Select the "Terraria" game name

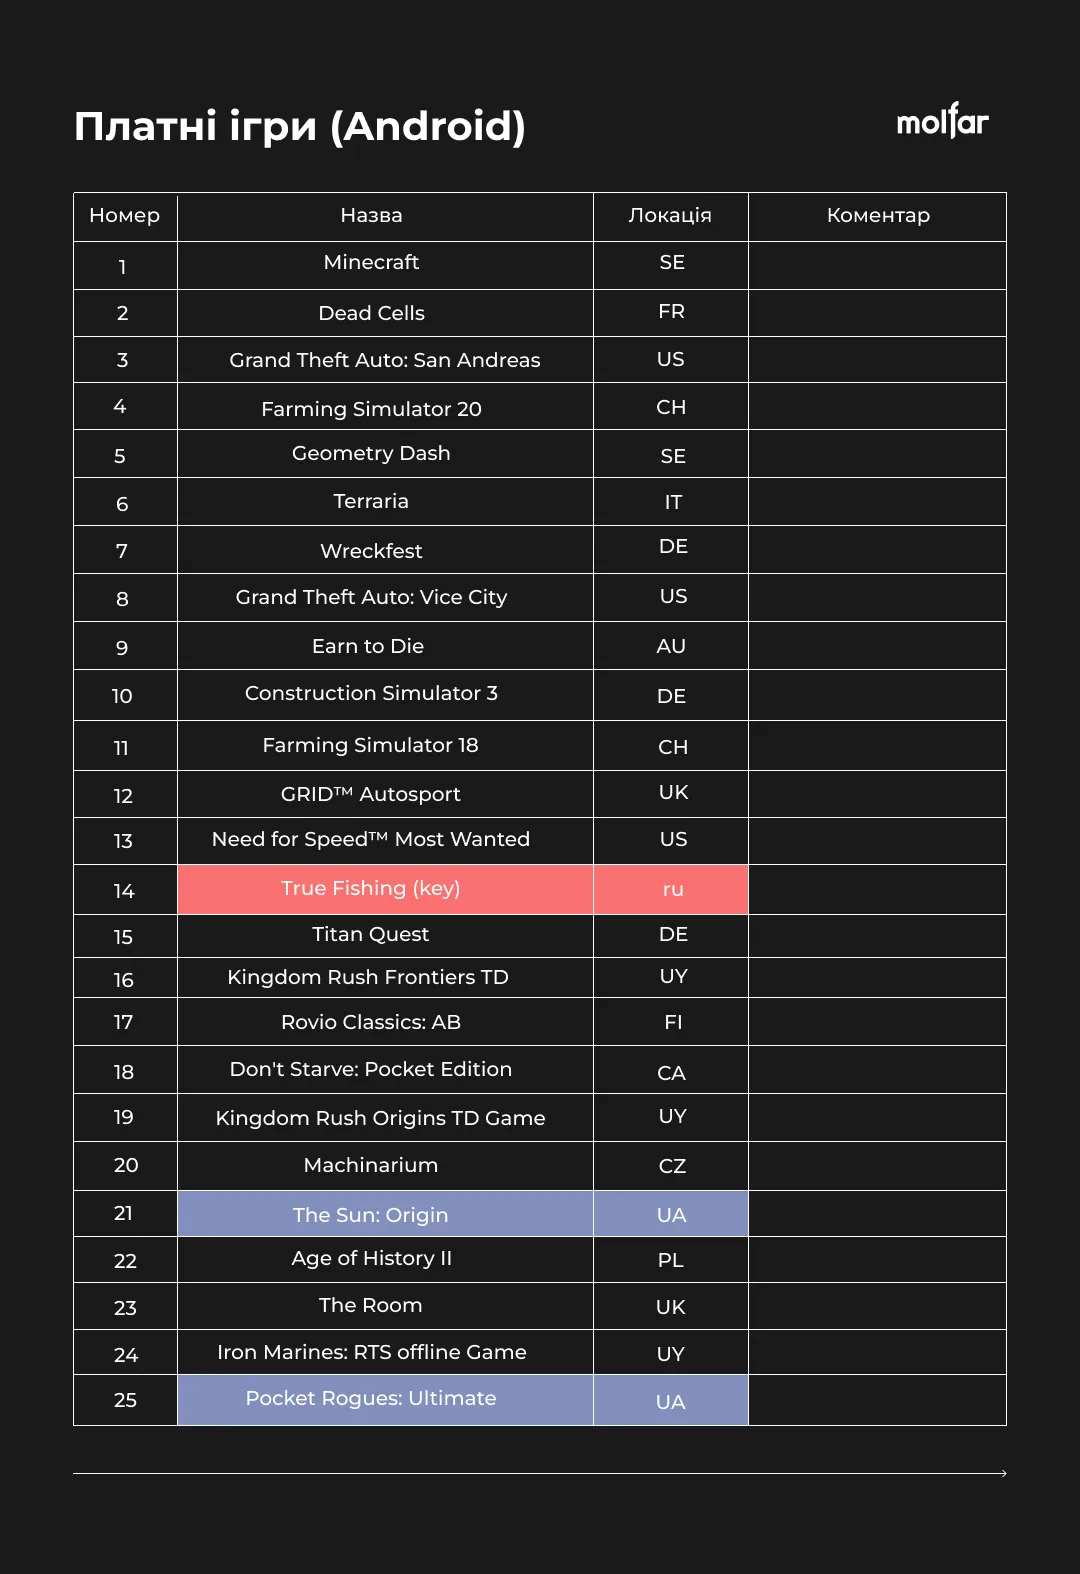click(x=371, y=502)
